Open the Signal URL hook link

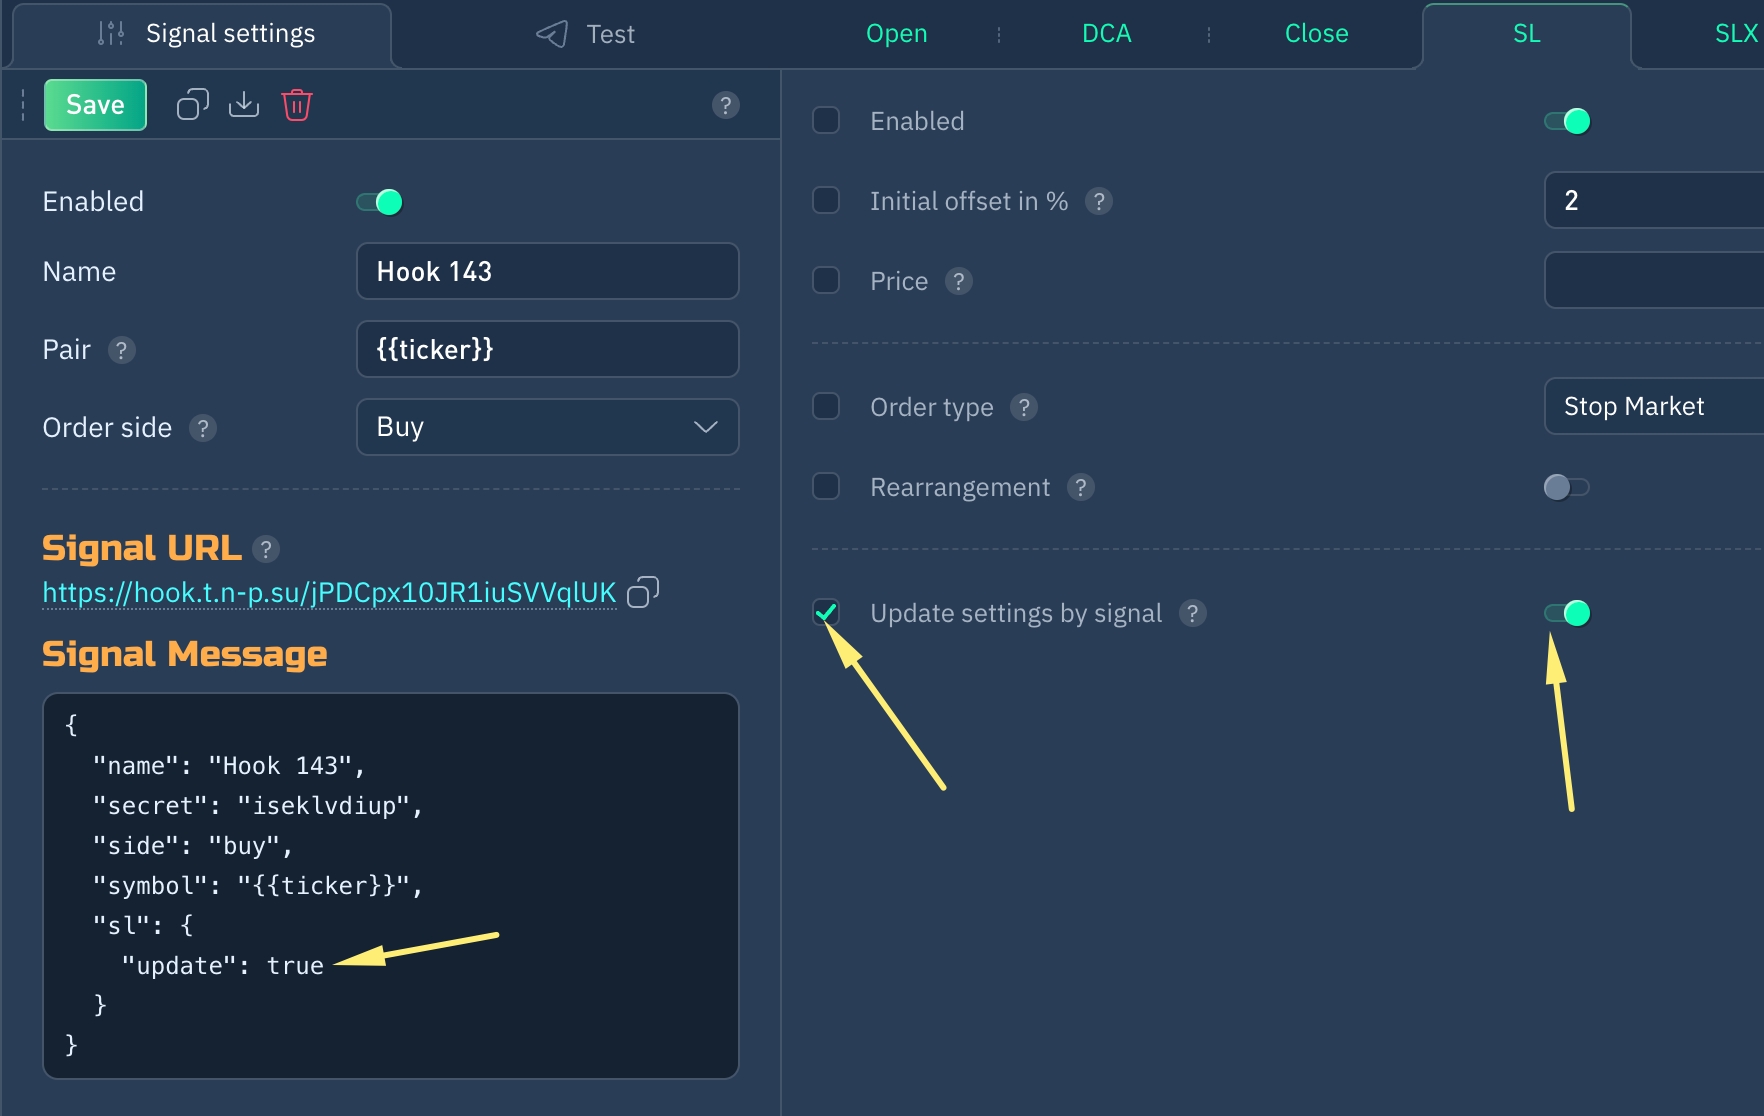pyautogui.click(x=329, y=593)
